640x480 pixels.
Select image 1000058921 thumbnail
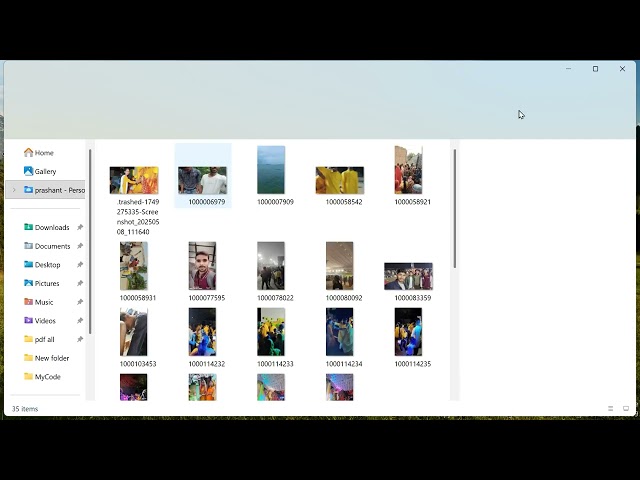click(408, 170)
